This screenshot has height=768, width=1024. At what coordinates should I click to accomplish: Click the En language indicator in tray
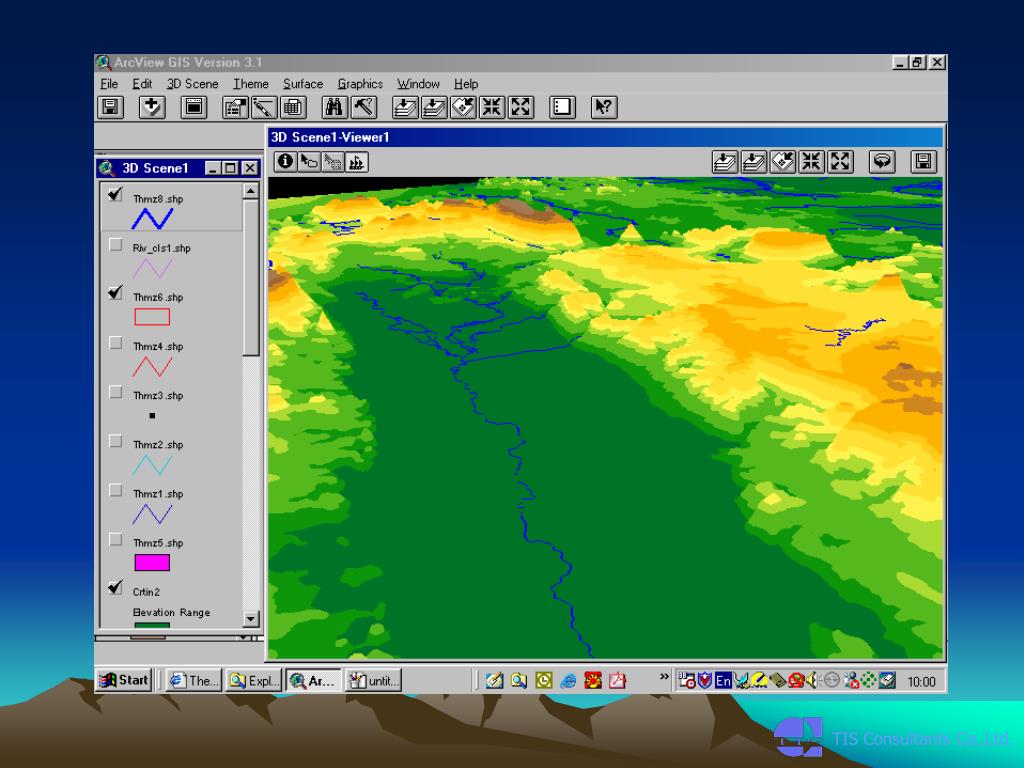click(x=723, y=681)
